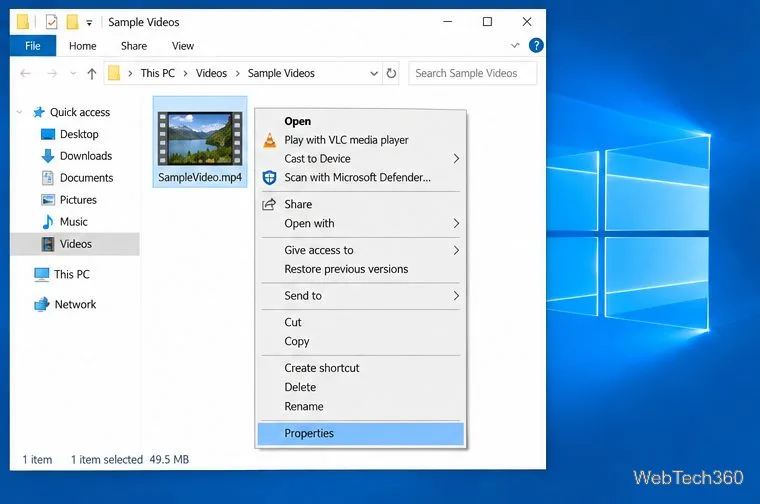Click the SampleVideo.mp4 file name
Image resolution: width=760 pixels, height=504 pixels.
[x=200, y=177]
